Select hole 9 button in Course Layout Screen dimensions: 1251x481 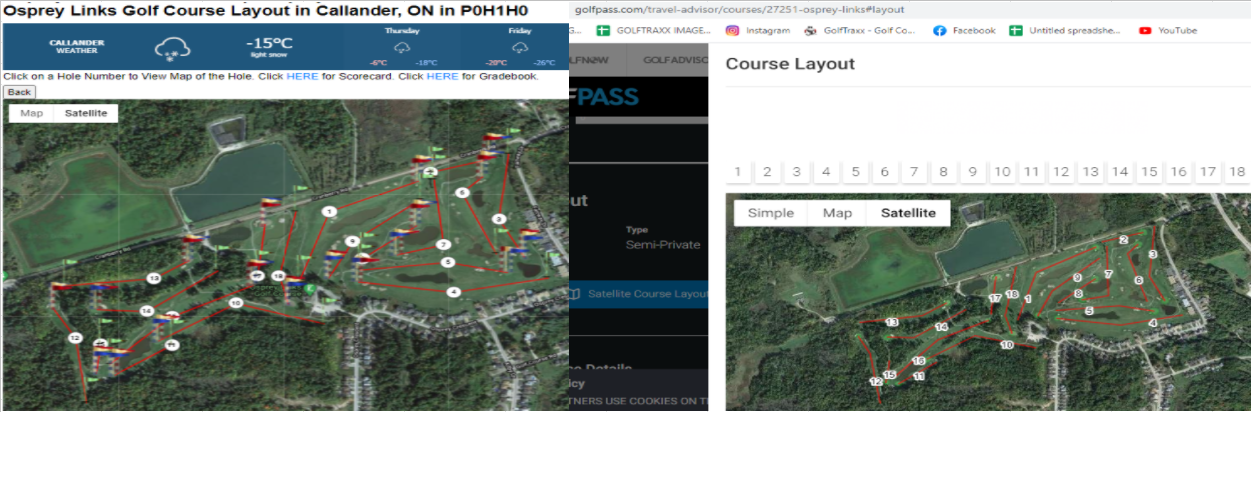972,172
